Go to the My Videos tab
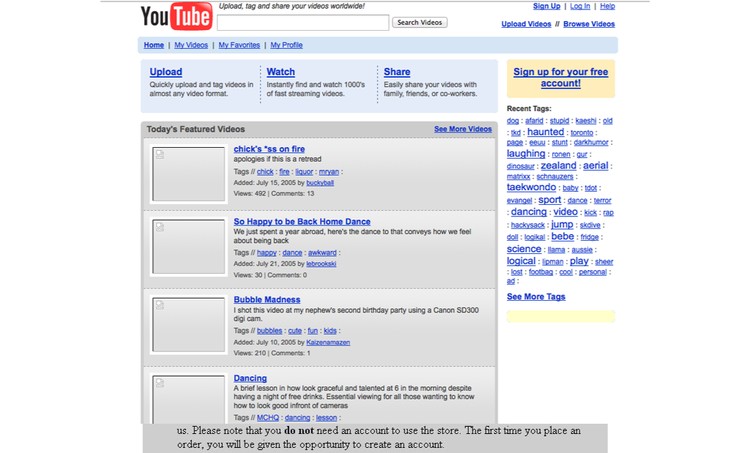Image resolution: width=750 pixels, height=453 pixels. 191,45
